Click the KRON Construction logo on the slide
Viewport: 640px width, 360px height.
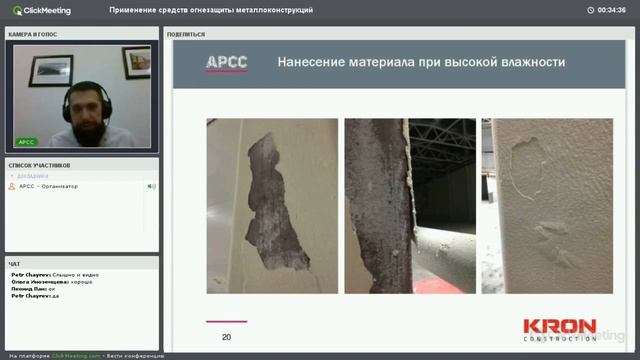[x=560, y=330]
